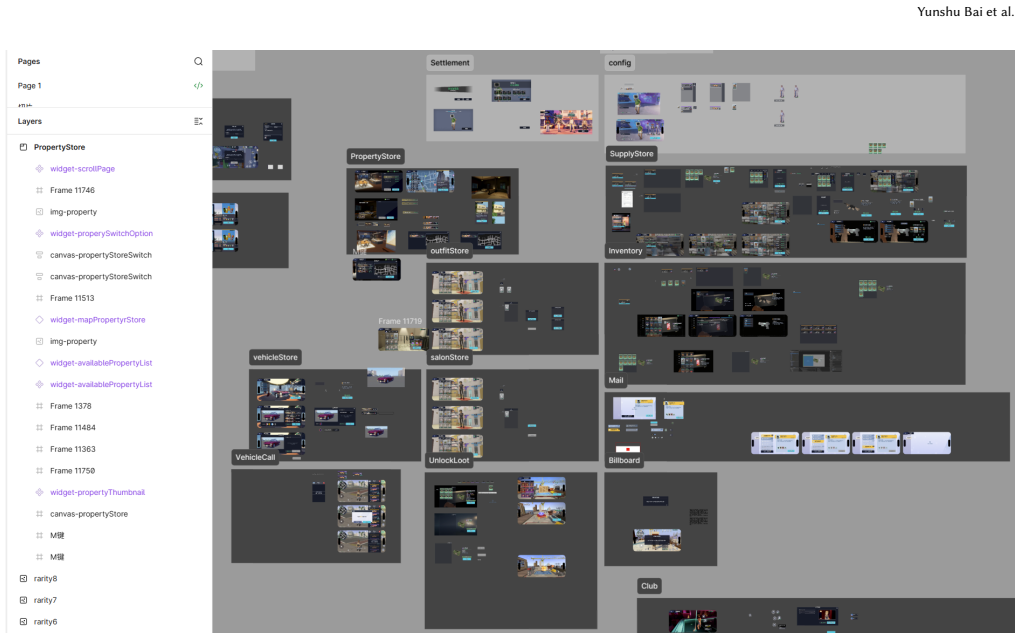
Task: Click the frame icon beside Frame 11746
Action: [x=39, y=190]
